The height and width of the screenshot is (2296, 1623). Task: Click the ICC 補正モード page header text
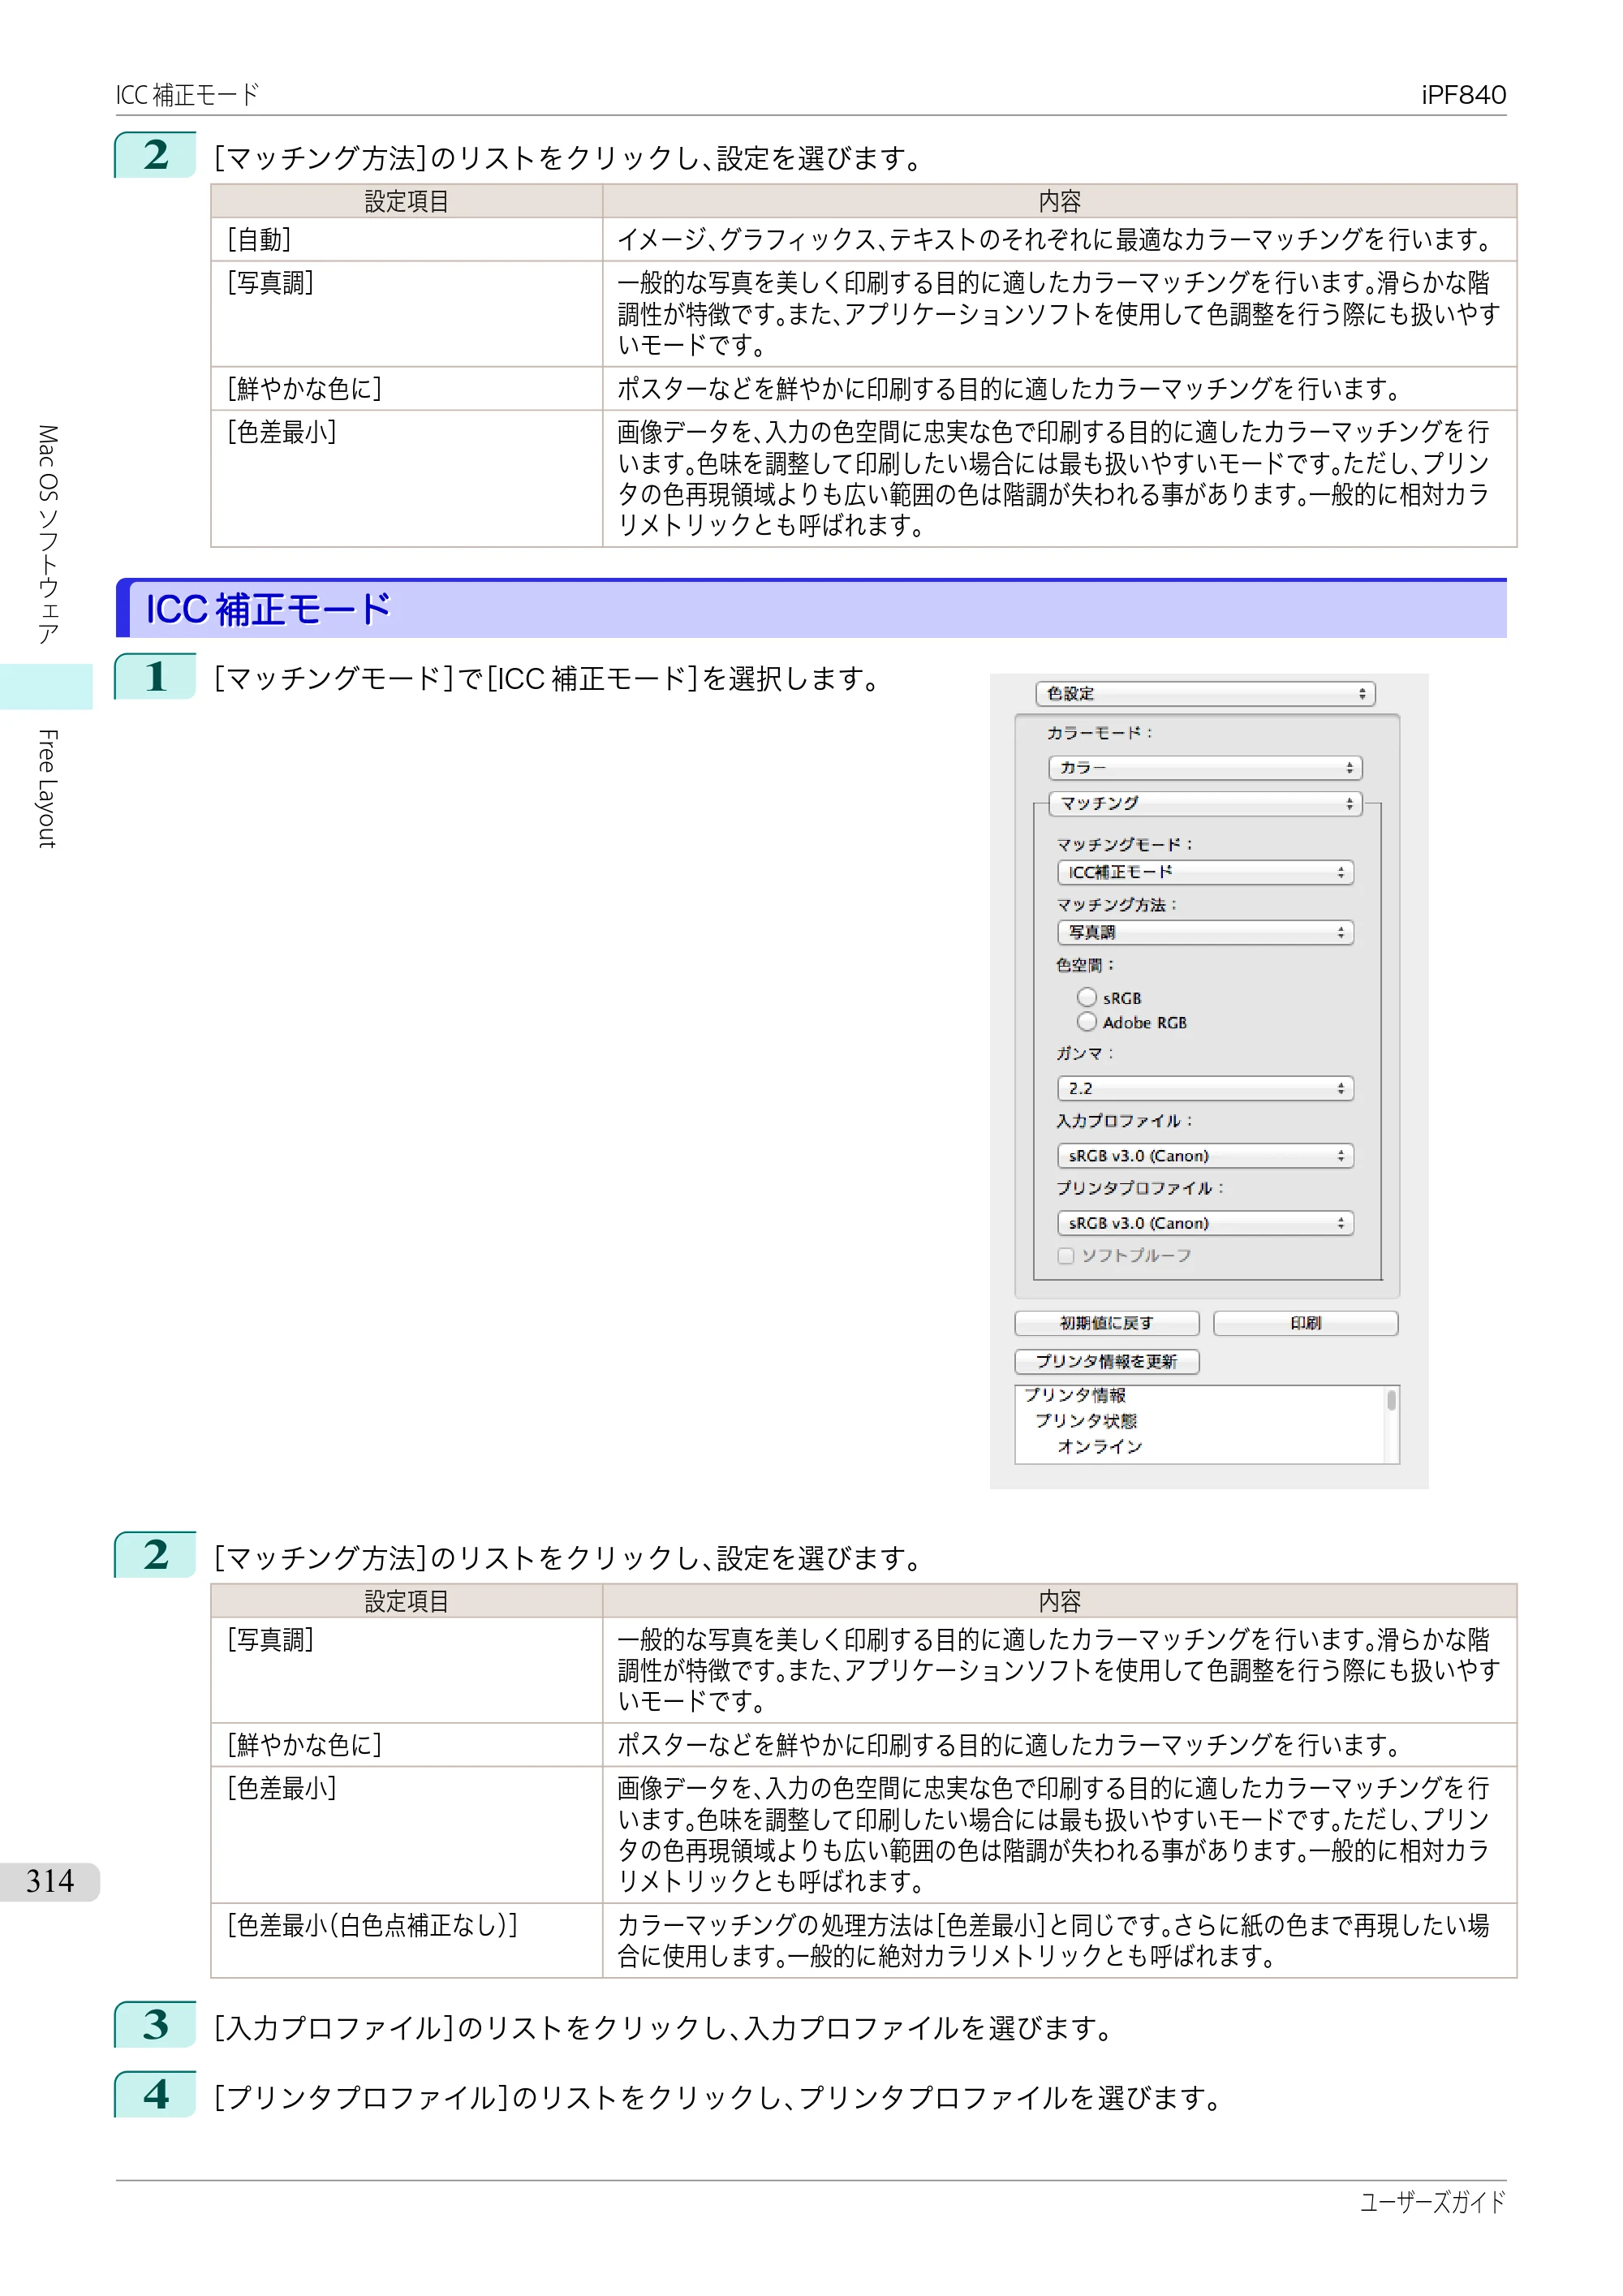(187, 95)
